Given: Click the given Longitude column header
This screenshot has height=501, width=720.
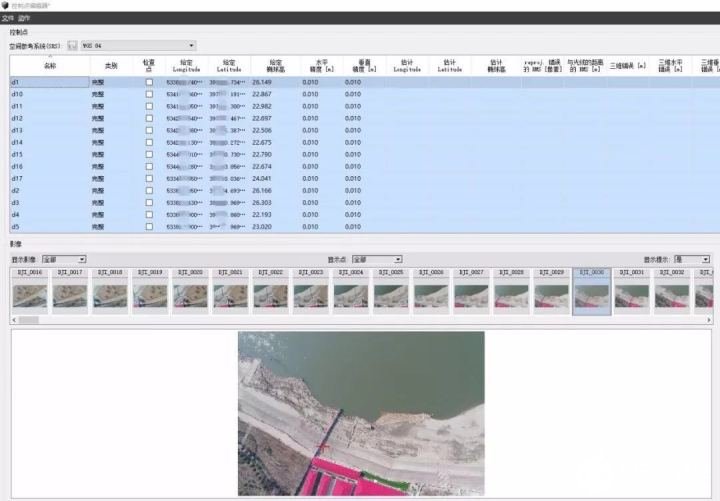Looking at the screenshot, I should click(x=186, y=66).
